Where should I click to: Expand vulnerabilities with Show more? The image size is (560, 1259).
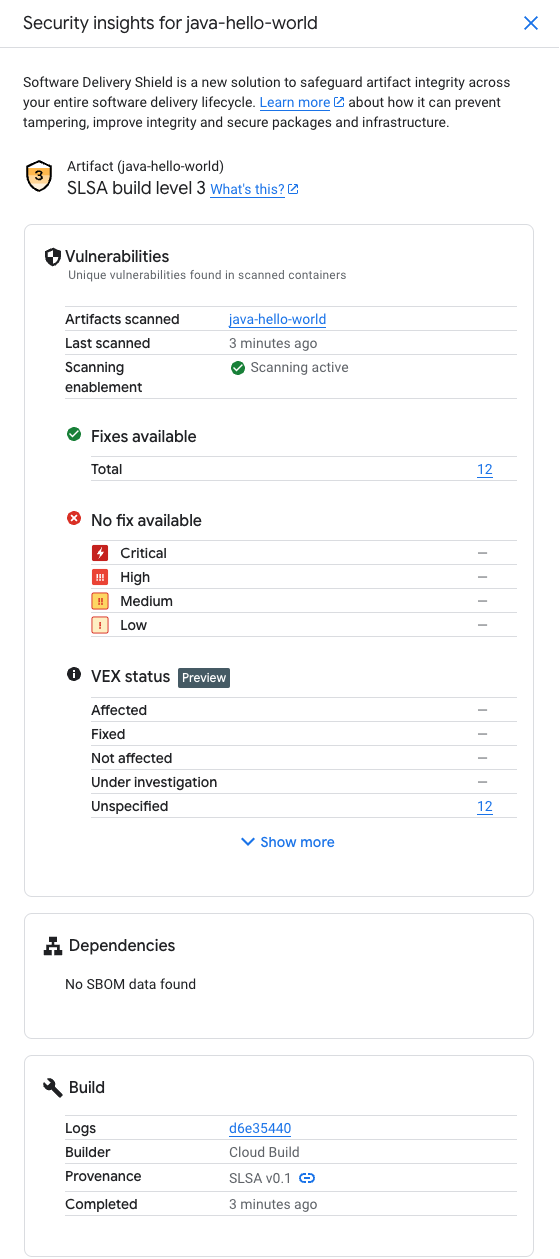[x=288, y=842]
